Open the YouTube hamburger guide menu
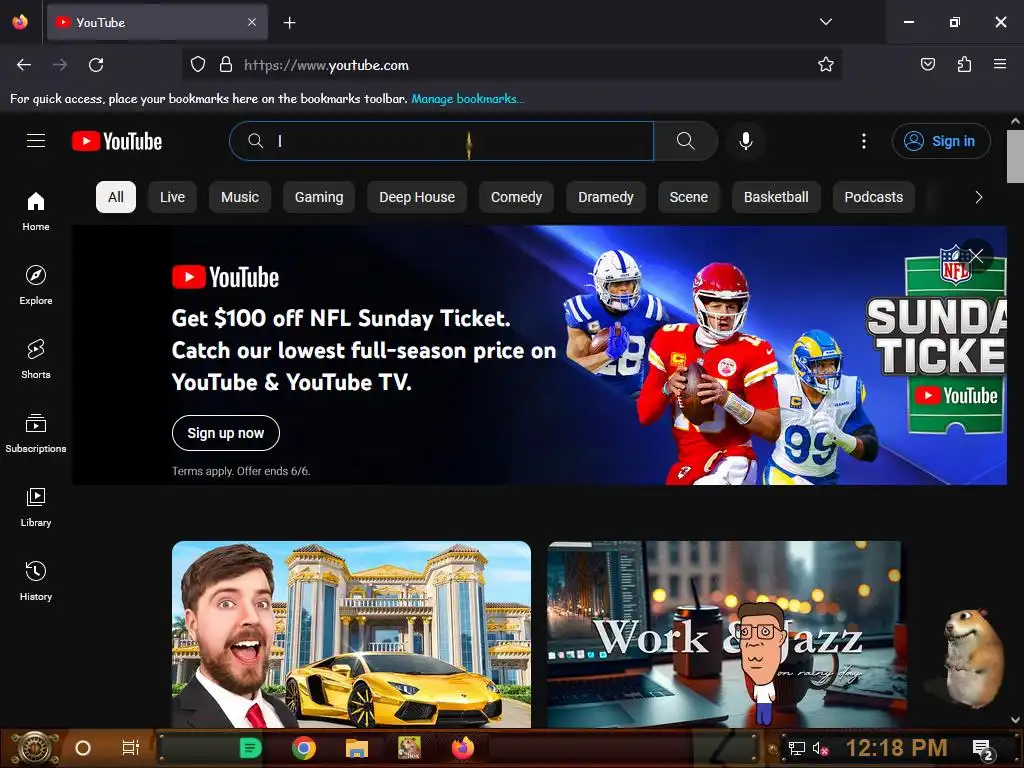 [36, 140]
